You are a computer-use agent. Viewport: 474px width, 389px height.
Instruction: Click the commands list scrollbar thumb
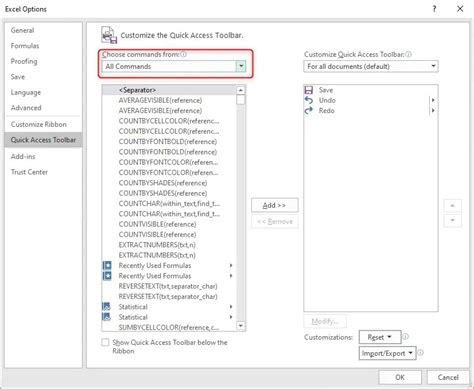[x=240, y=100]
